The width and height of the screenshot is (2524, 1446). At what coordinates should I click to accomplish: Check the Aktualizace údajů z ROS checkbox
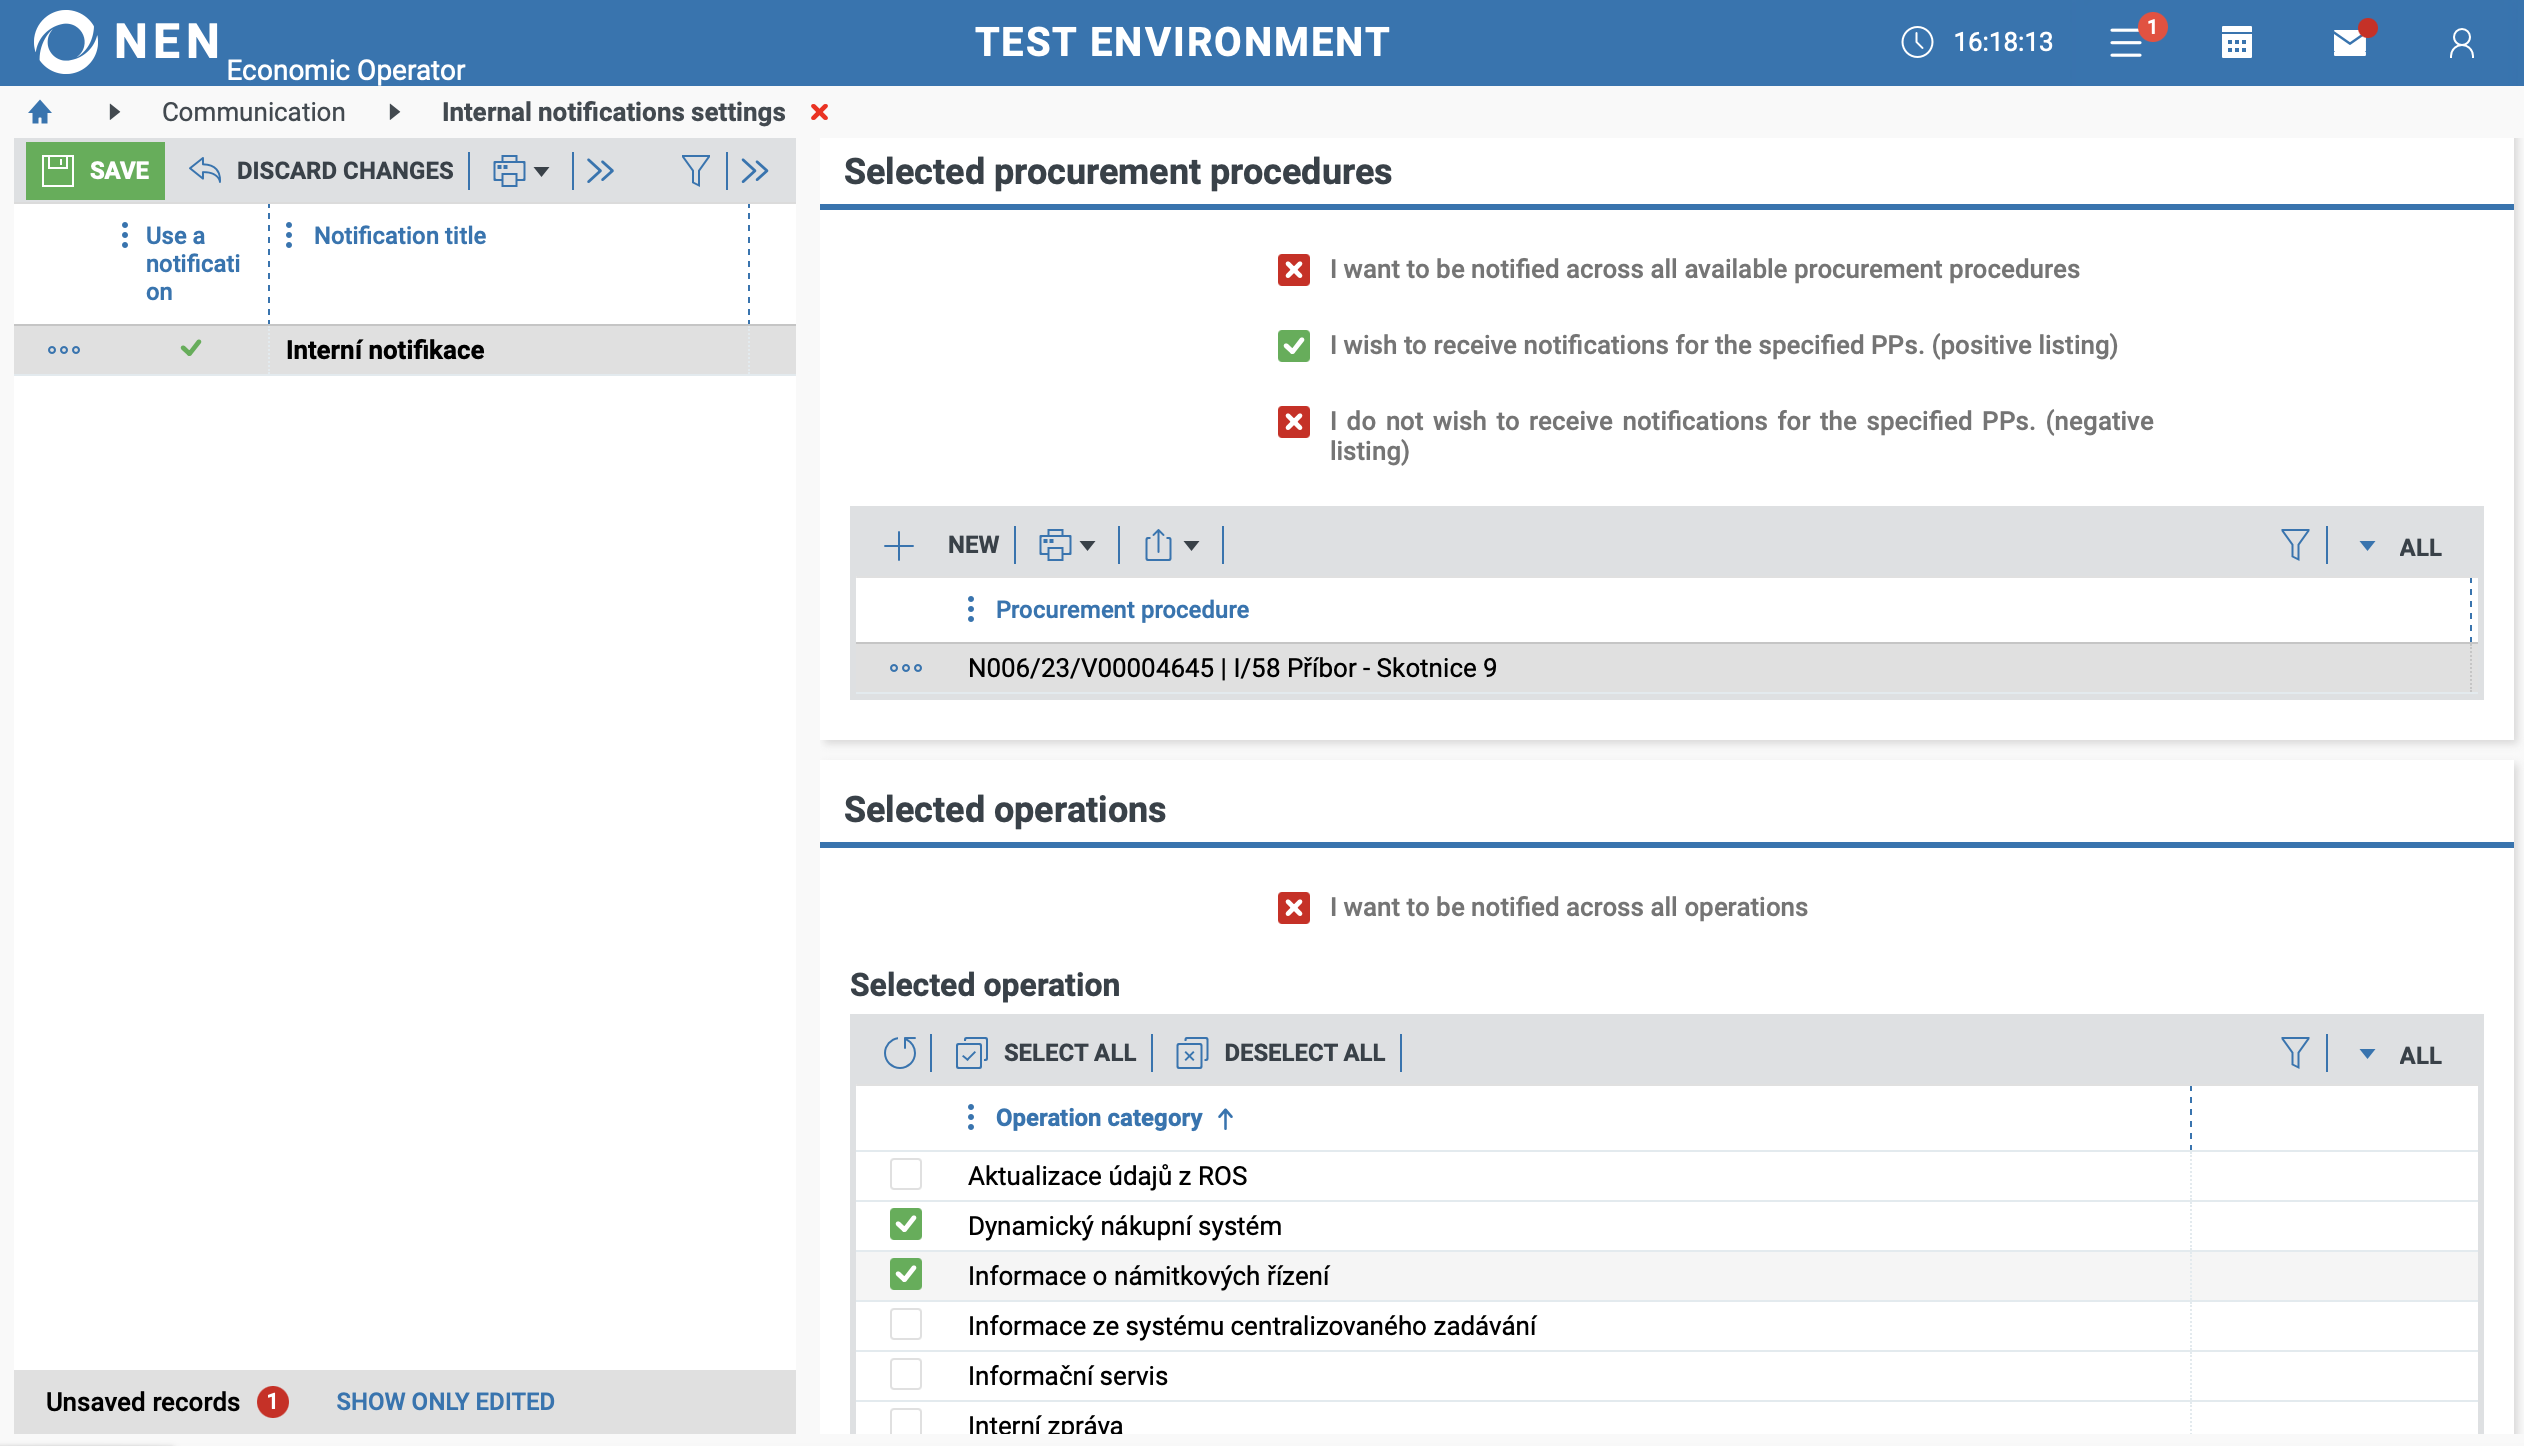906,1174
